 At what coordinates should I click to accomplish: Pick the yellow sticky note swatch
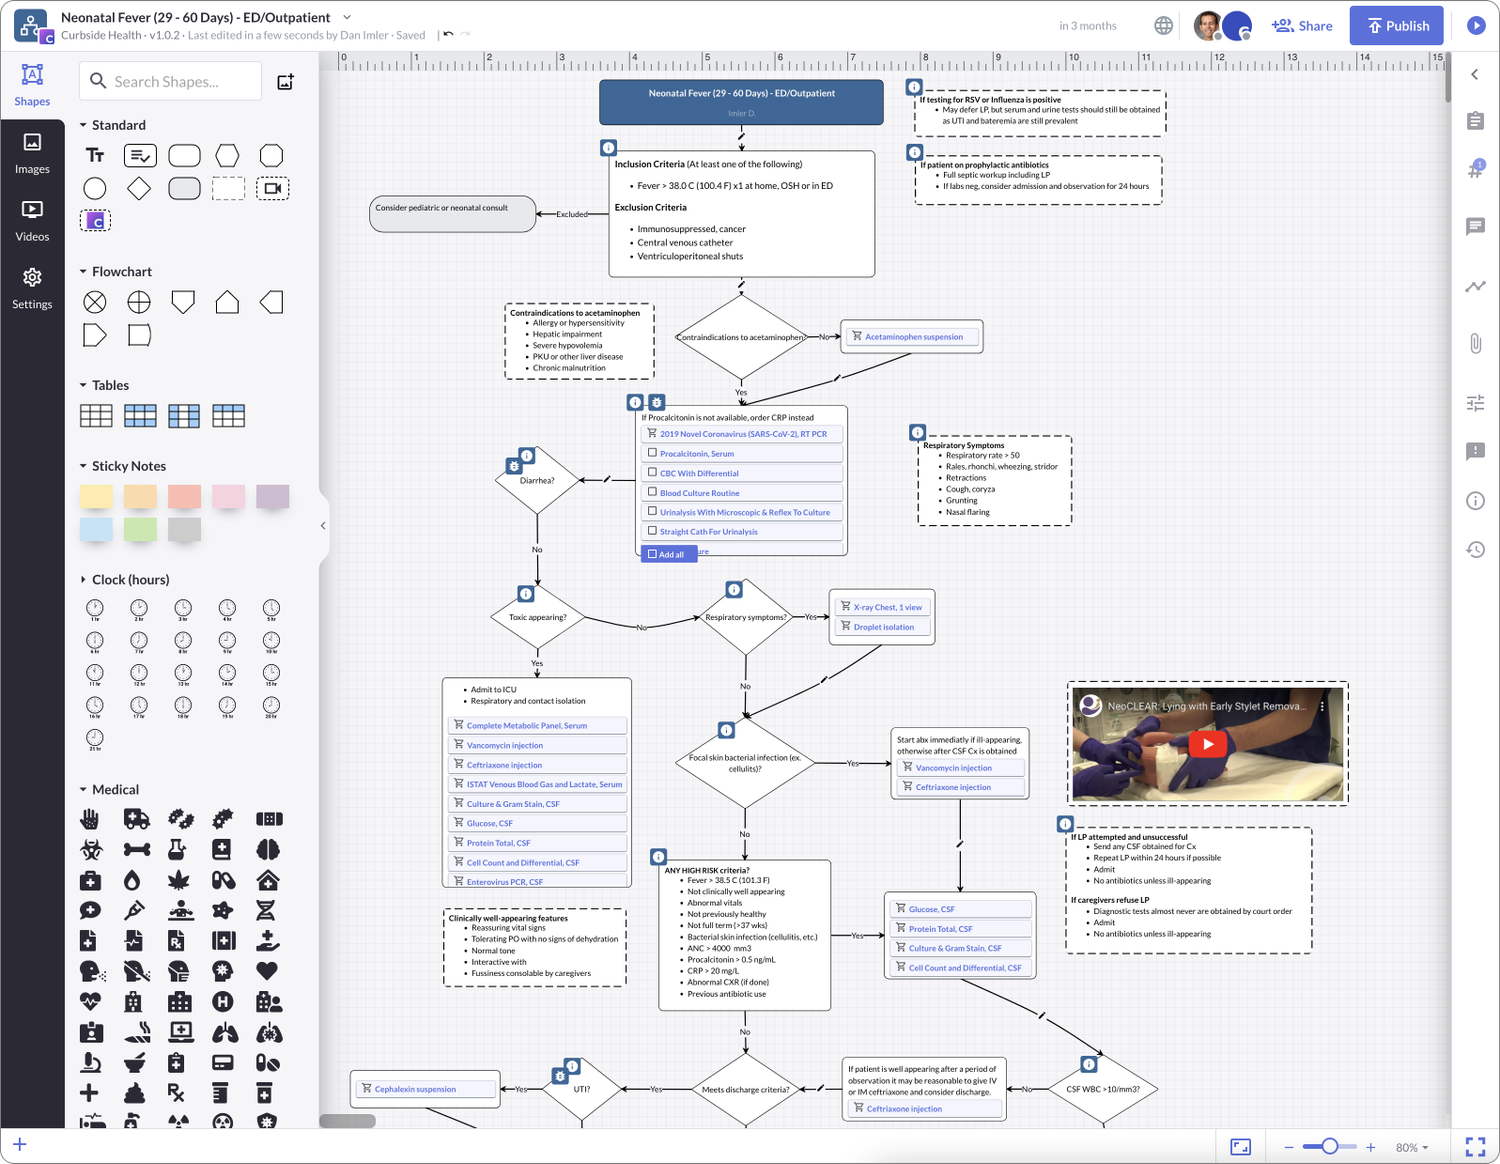[96, 497]
